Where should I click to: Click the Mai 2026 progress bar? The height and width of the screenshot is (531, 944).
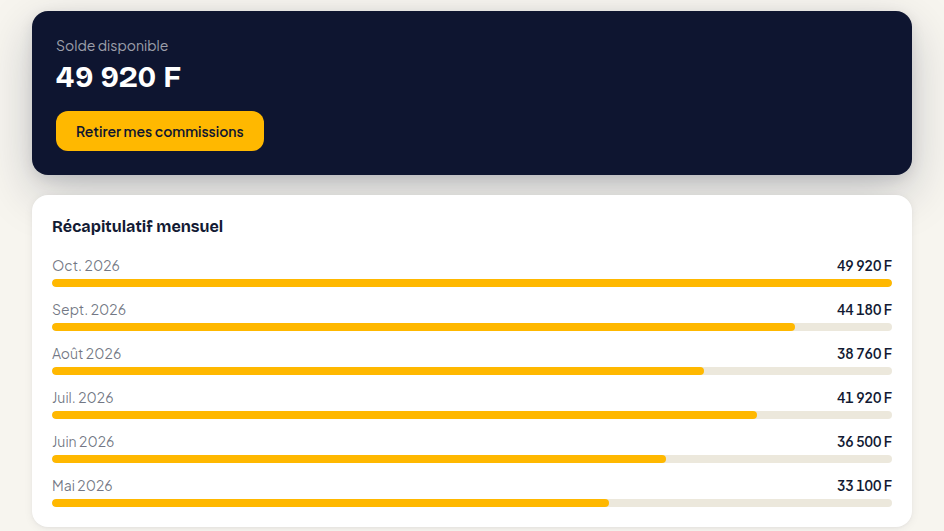(x=472, y=503)
